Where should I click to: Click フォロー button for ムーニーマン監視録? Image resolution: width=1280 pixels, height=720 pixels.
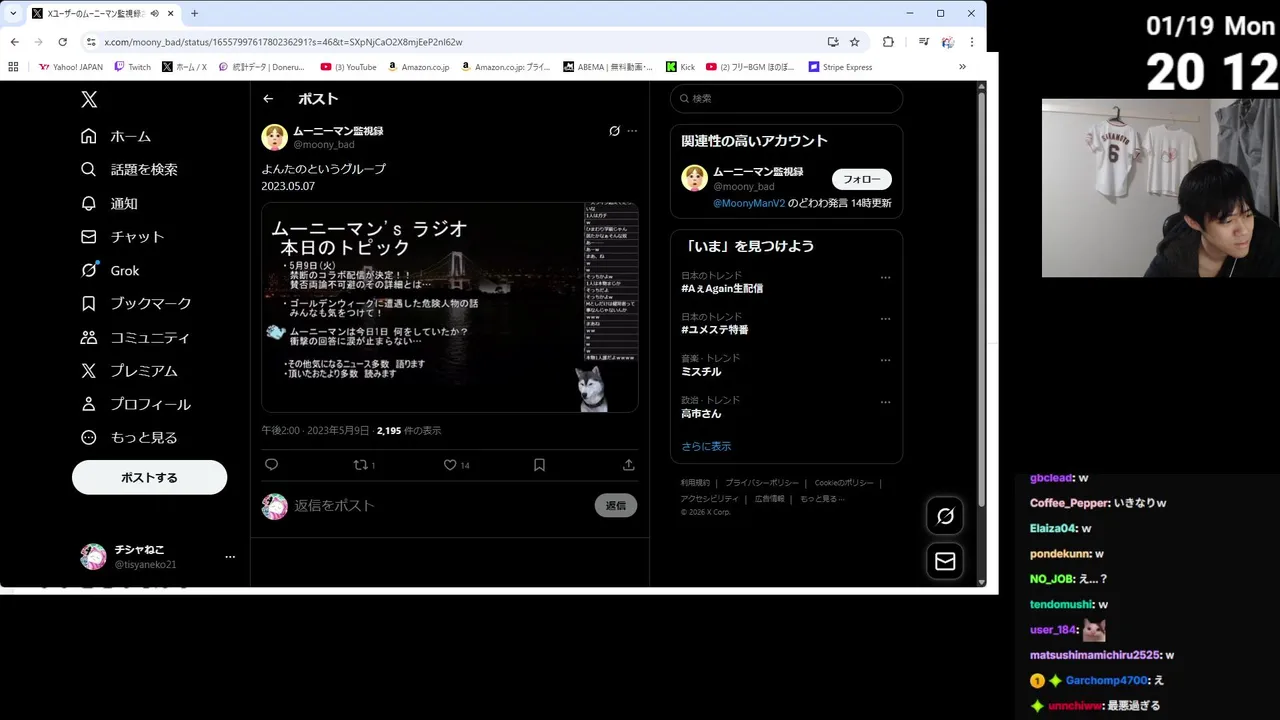coord(862,179)
